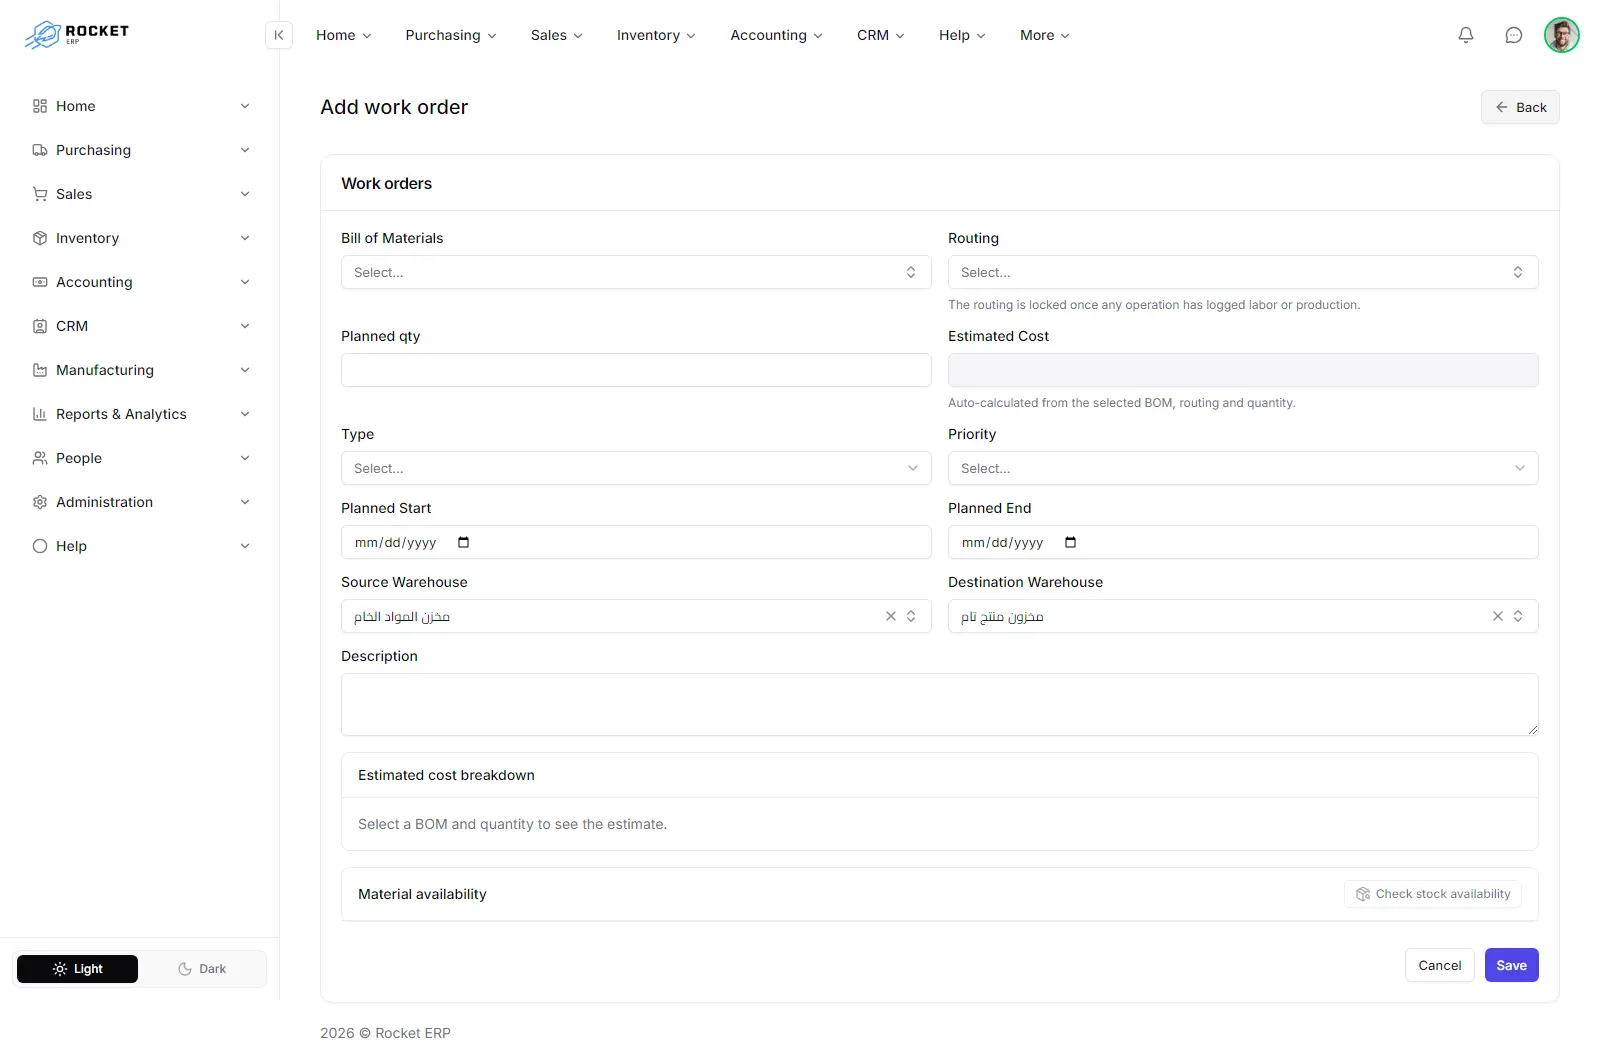Open the Bill of Materials dropdown
This screenshot has height=1063, width=1600.
[636, 272]
